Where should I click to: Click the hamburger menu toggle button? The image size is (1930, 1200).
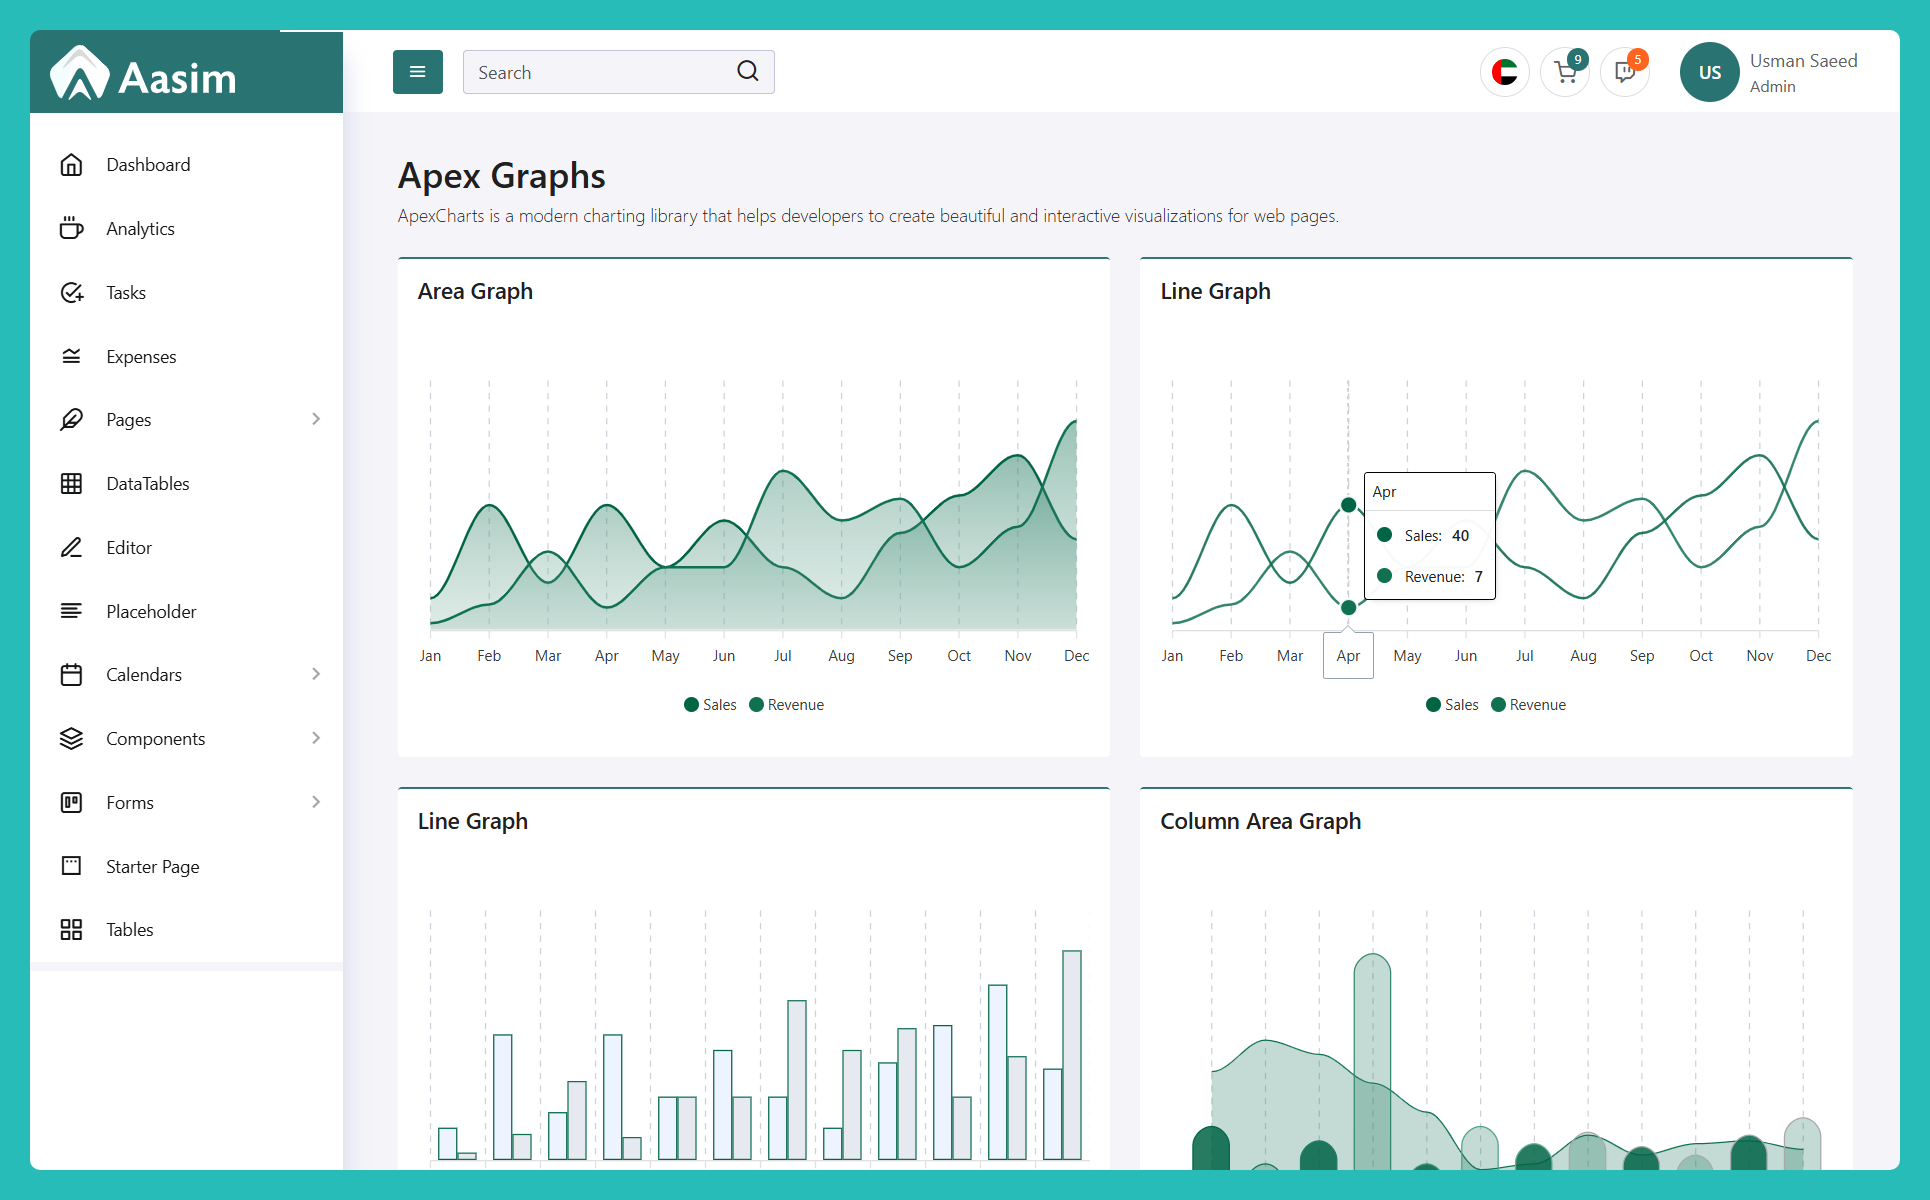417,72
